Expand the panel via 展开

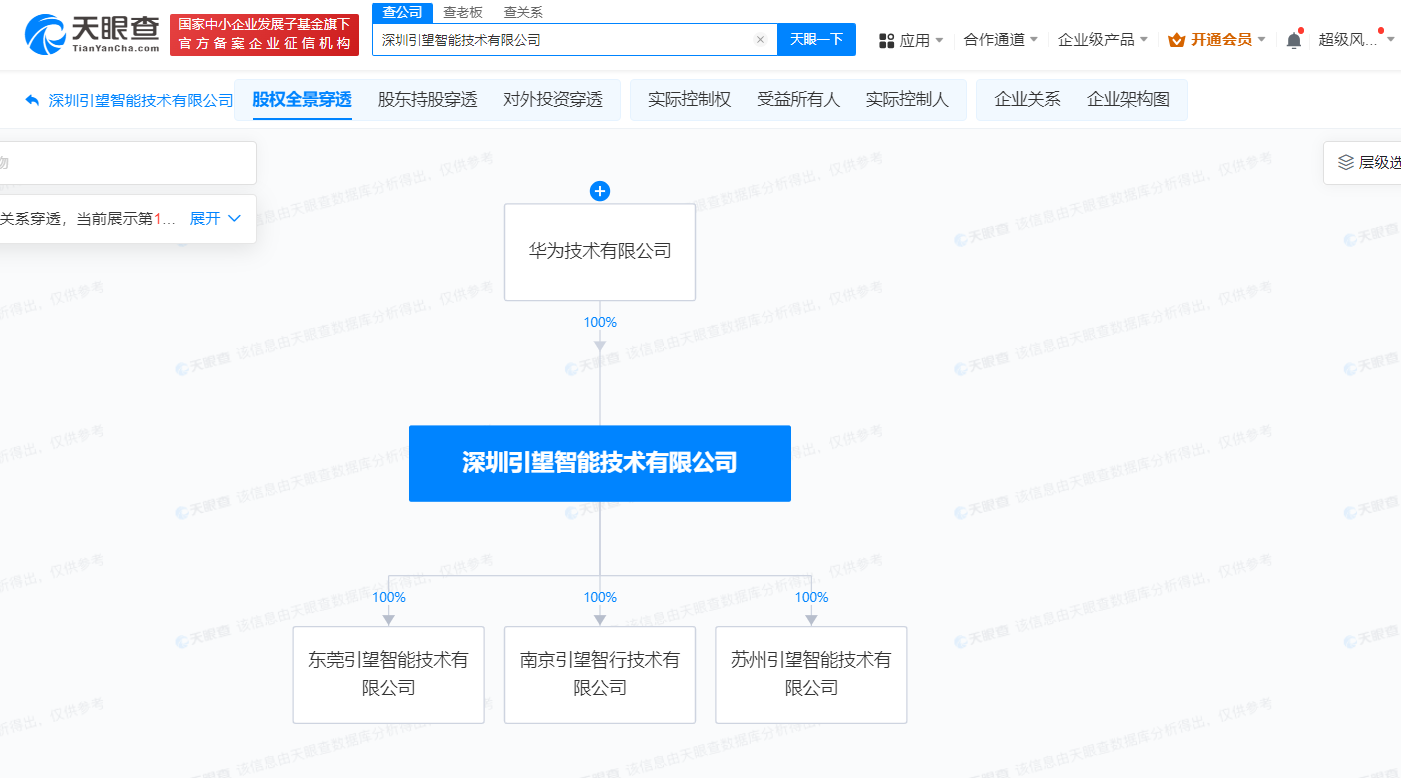pos(215,218)
